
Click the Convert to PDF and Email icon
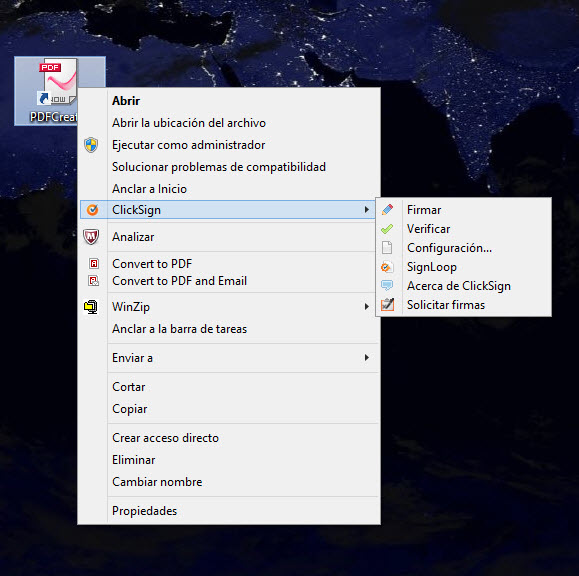coord(94,281)
